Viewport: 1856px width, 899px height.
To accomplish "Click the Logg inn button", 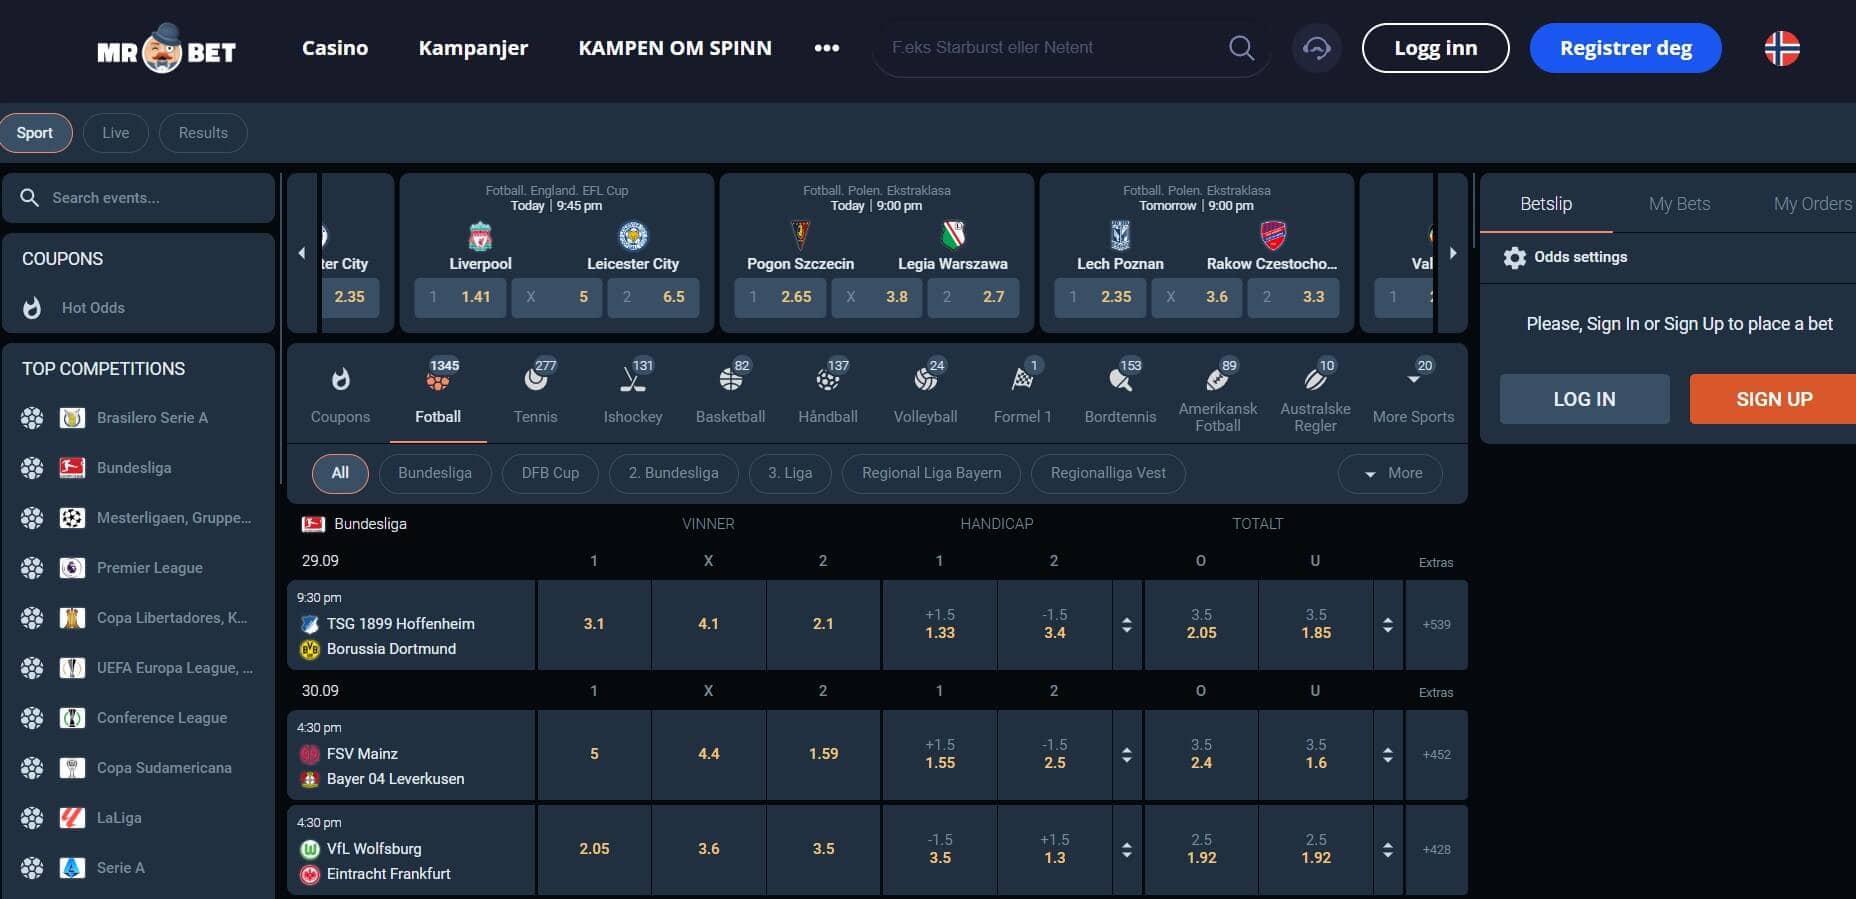I will pyautogui.click(x=1436, y=48).
